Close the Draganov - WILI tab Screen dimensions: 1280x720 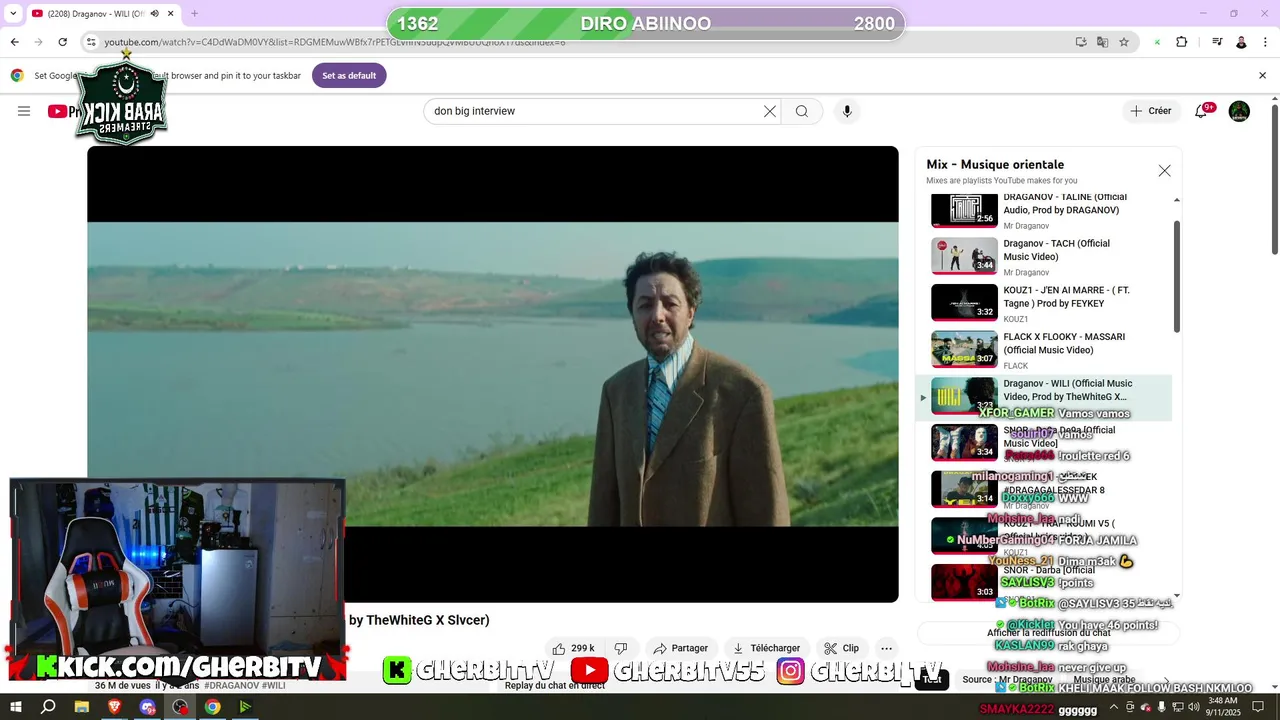(x=170, y=14)
